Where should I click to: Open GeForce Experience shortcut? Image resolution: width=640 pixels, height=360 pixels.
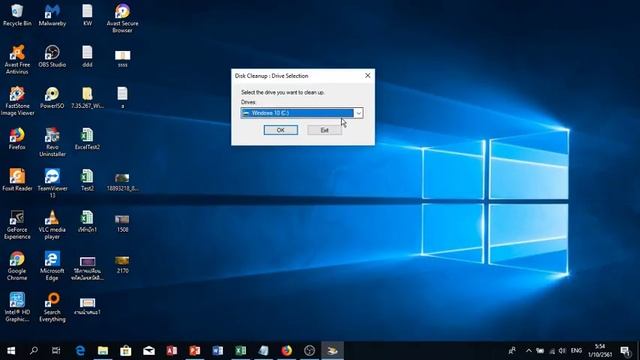(17, 224)
